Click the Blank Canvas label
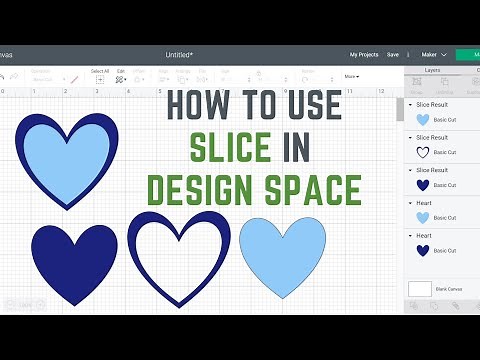The height and width of the screenshot is (360, 480). tap(449, 289)
